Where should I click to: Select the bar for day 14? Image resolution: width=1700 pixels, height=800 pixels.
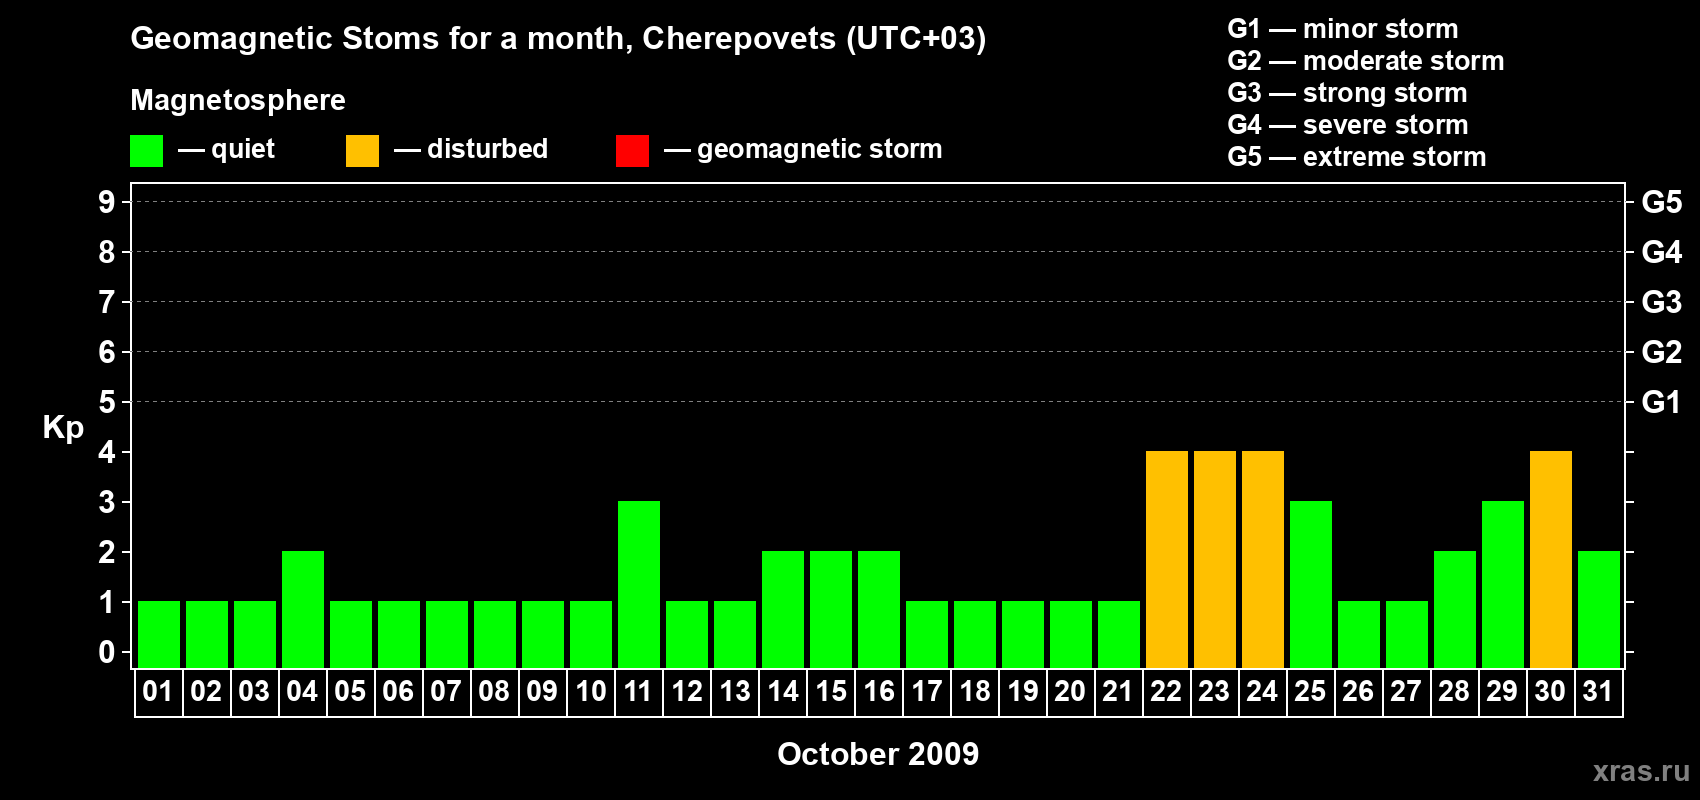(783, 609)
